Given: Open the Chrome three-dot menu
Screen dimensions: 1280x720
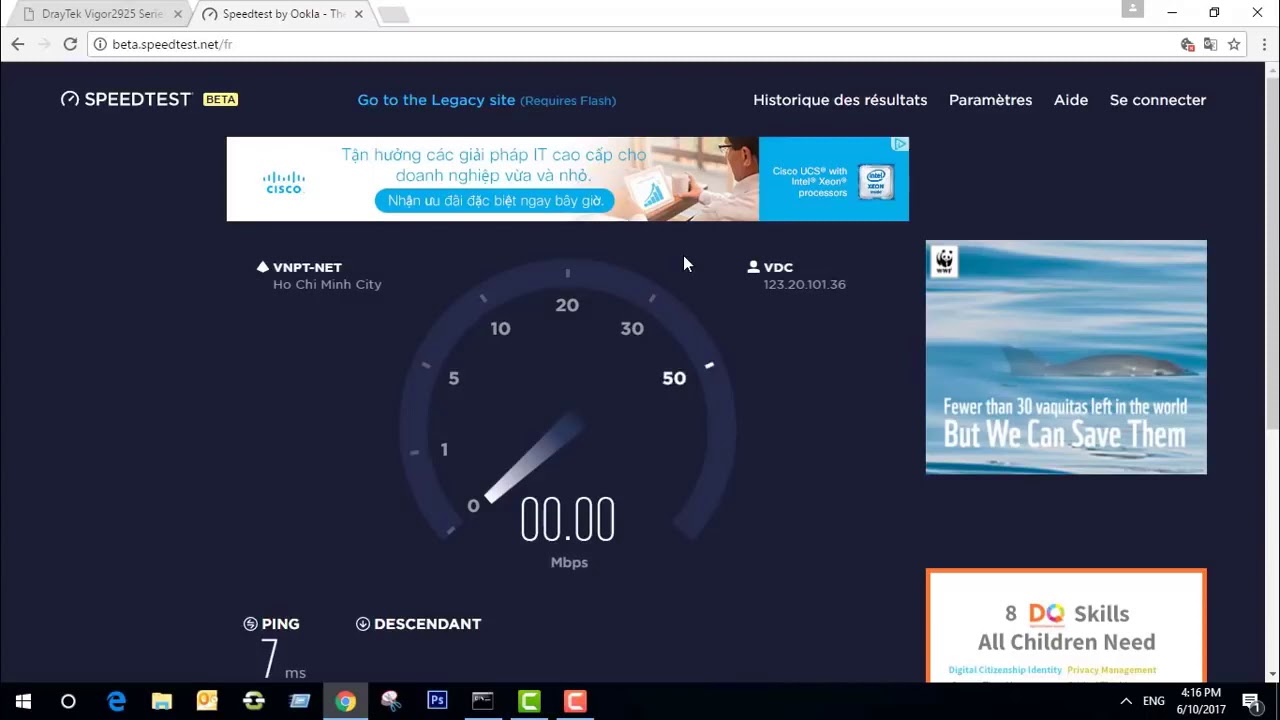Looking at the screenshot, I should pyautogui.click(x=1263, y=44).
